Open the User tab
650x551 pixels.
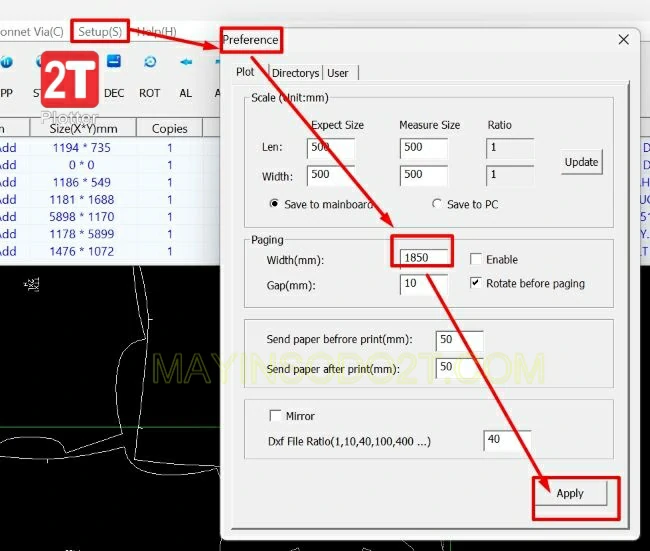(338, 73)
